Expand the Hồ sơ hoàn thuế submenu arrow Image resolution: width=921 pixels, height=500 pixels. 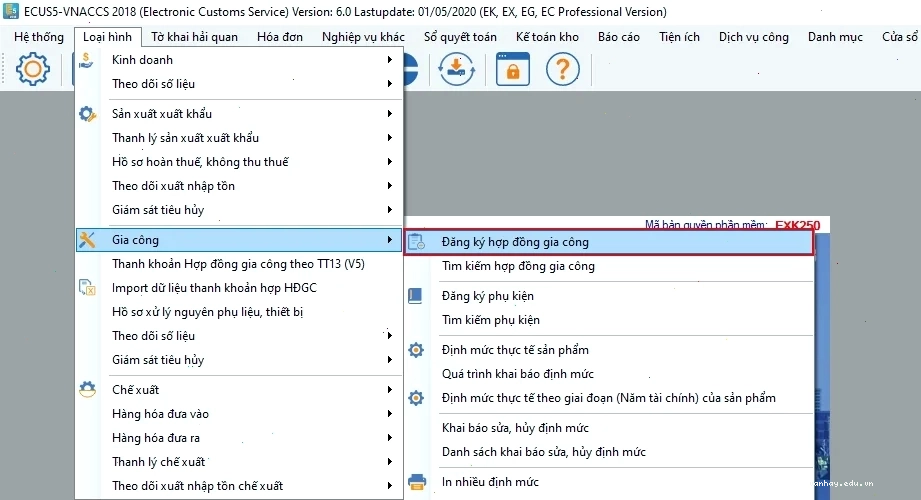[389, 162]
